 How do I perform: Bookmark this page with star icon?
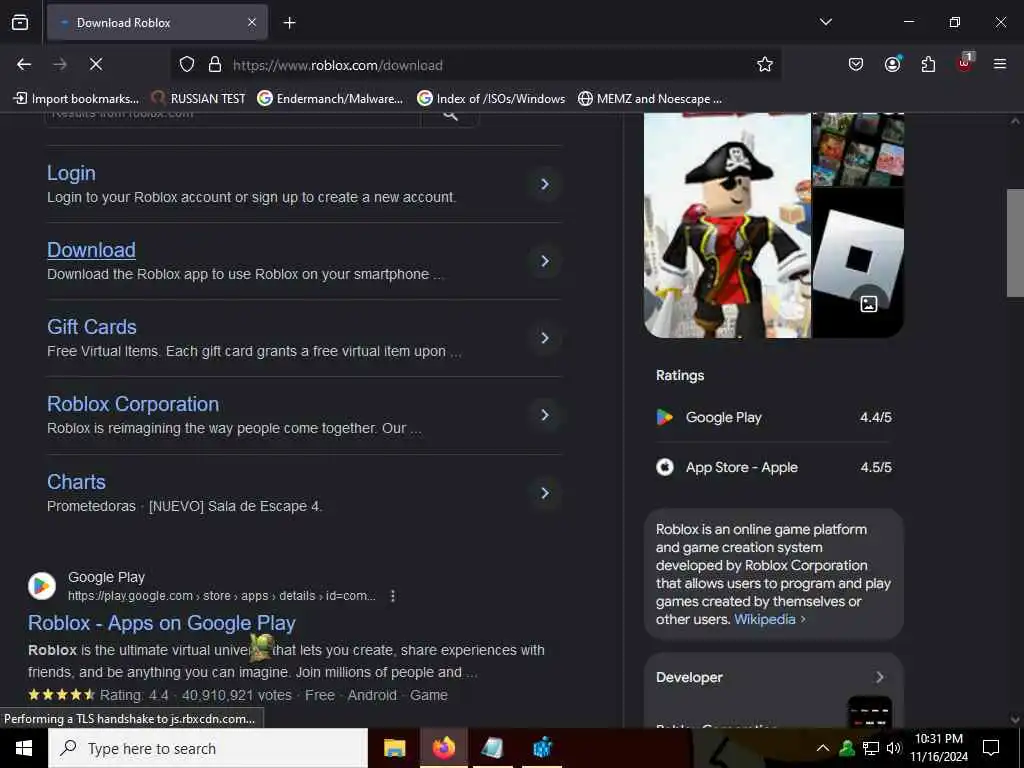point(765,64)
